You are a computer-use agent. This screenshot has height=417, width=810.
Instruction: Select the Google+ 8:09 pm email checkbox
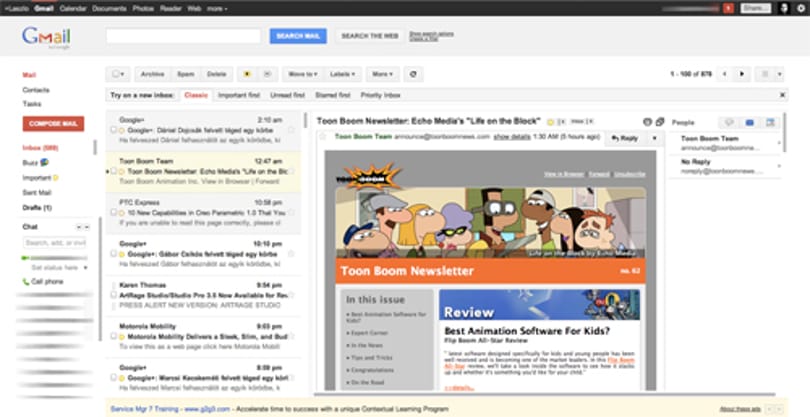click(114, 378)
